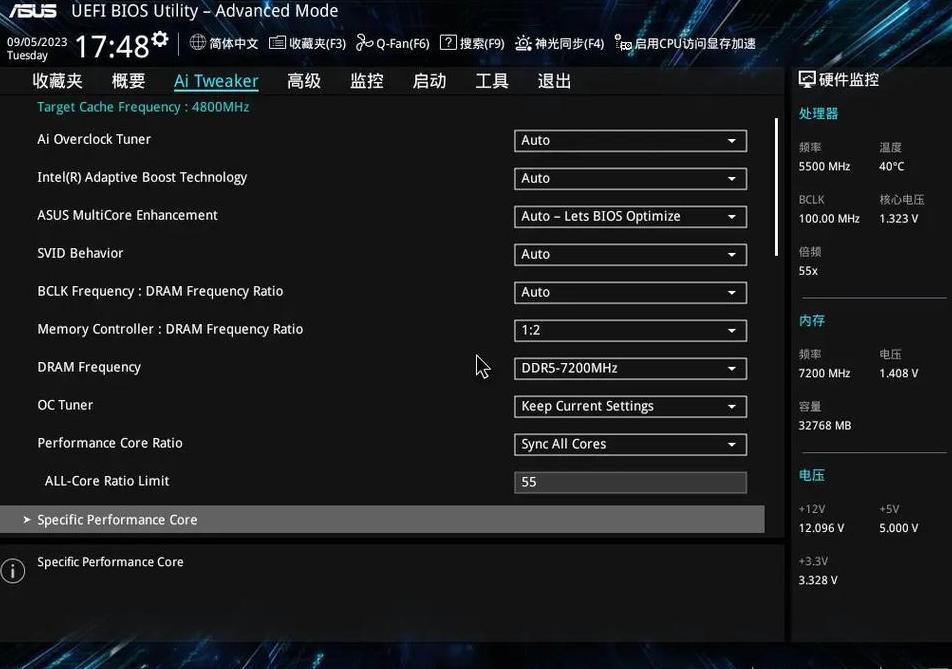
Task: Open the Q-Fan(F6) fan icon
Action: click(364, 42)
